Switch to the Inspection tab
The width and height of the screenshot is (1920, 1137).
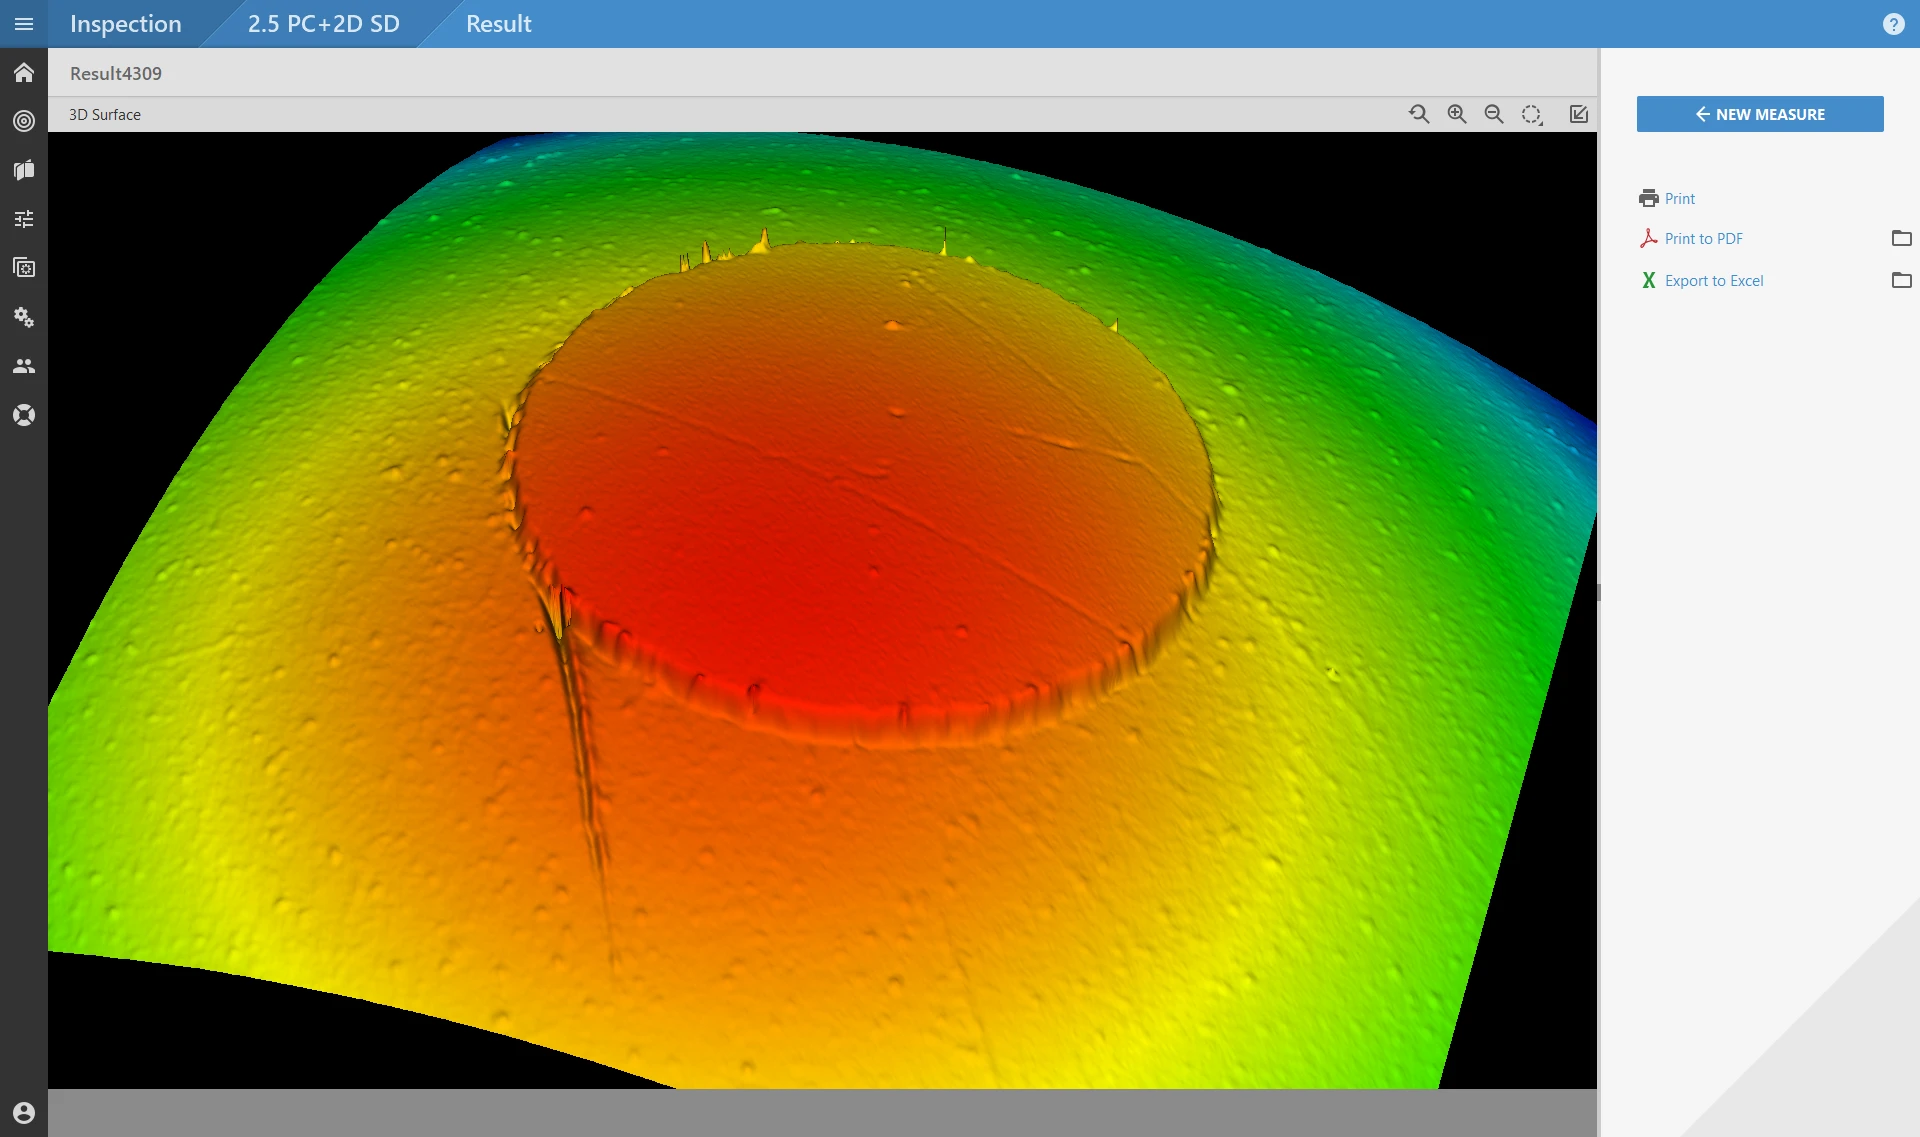click(125, 23)
